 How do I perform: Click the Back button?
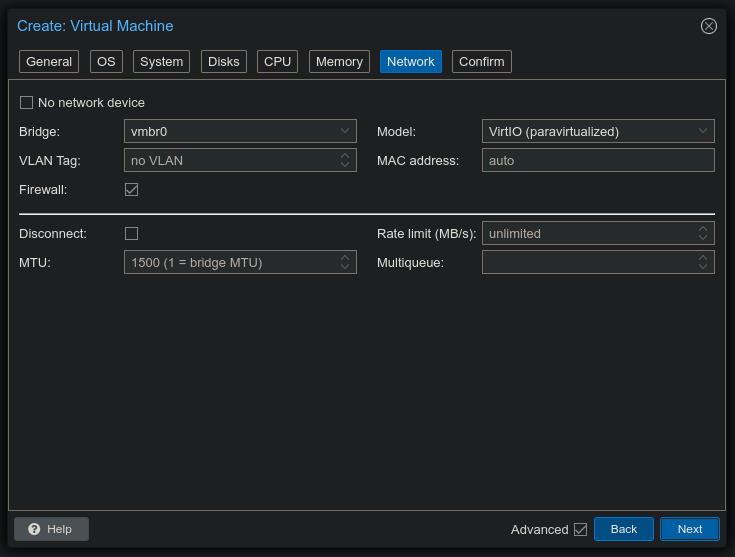623,529
